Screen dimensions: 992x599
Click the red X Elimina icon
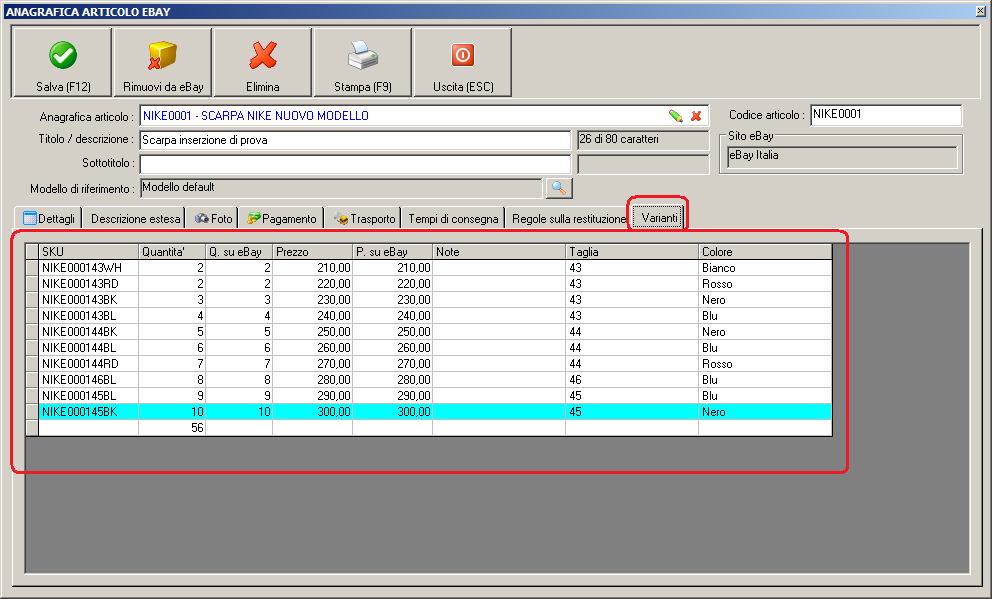263,55
